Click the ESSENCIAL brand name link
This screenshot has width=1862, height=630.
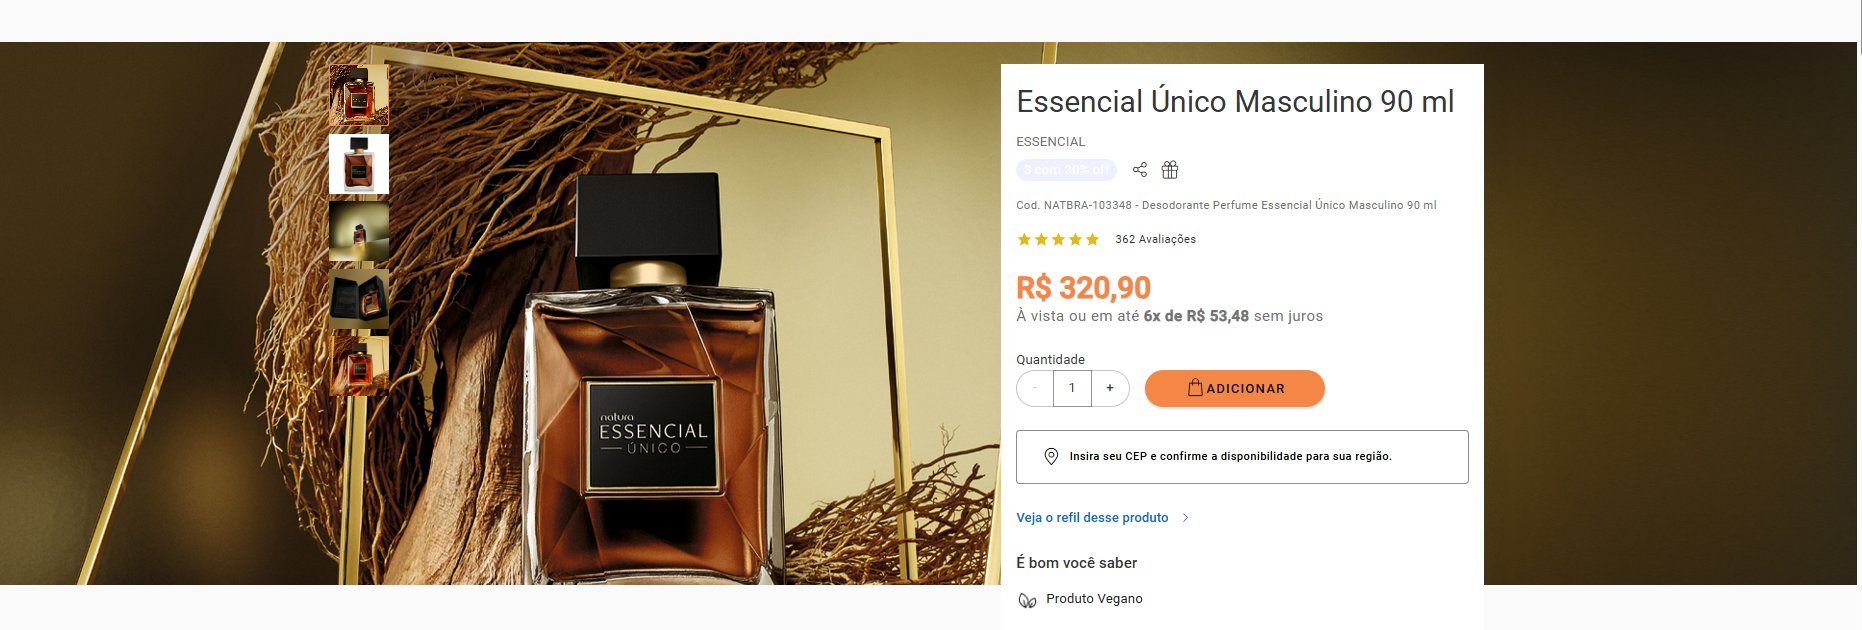point(1050,142)
